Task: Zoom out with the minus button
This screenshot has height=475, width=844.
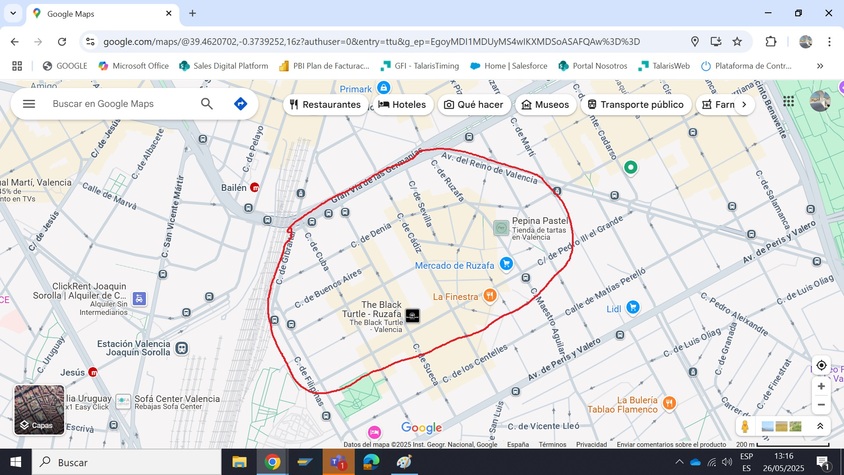Action: click(821, 405)
